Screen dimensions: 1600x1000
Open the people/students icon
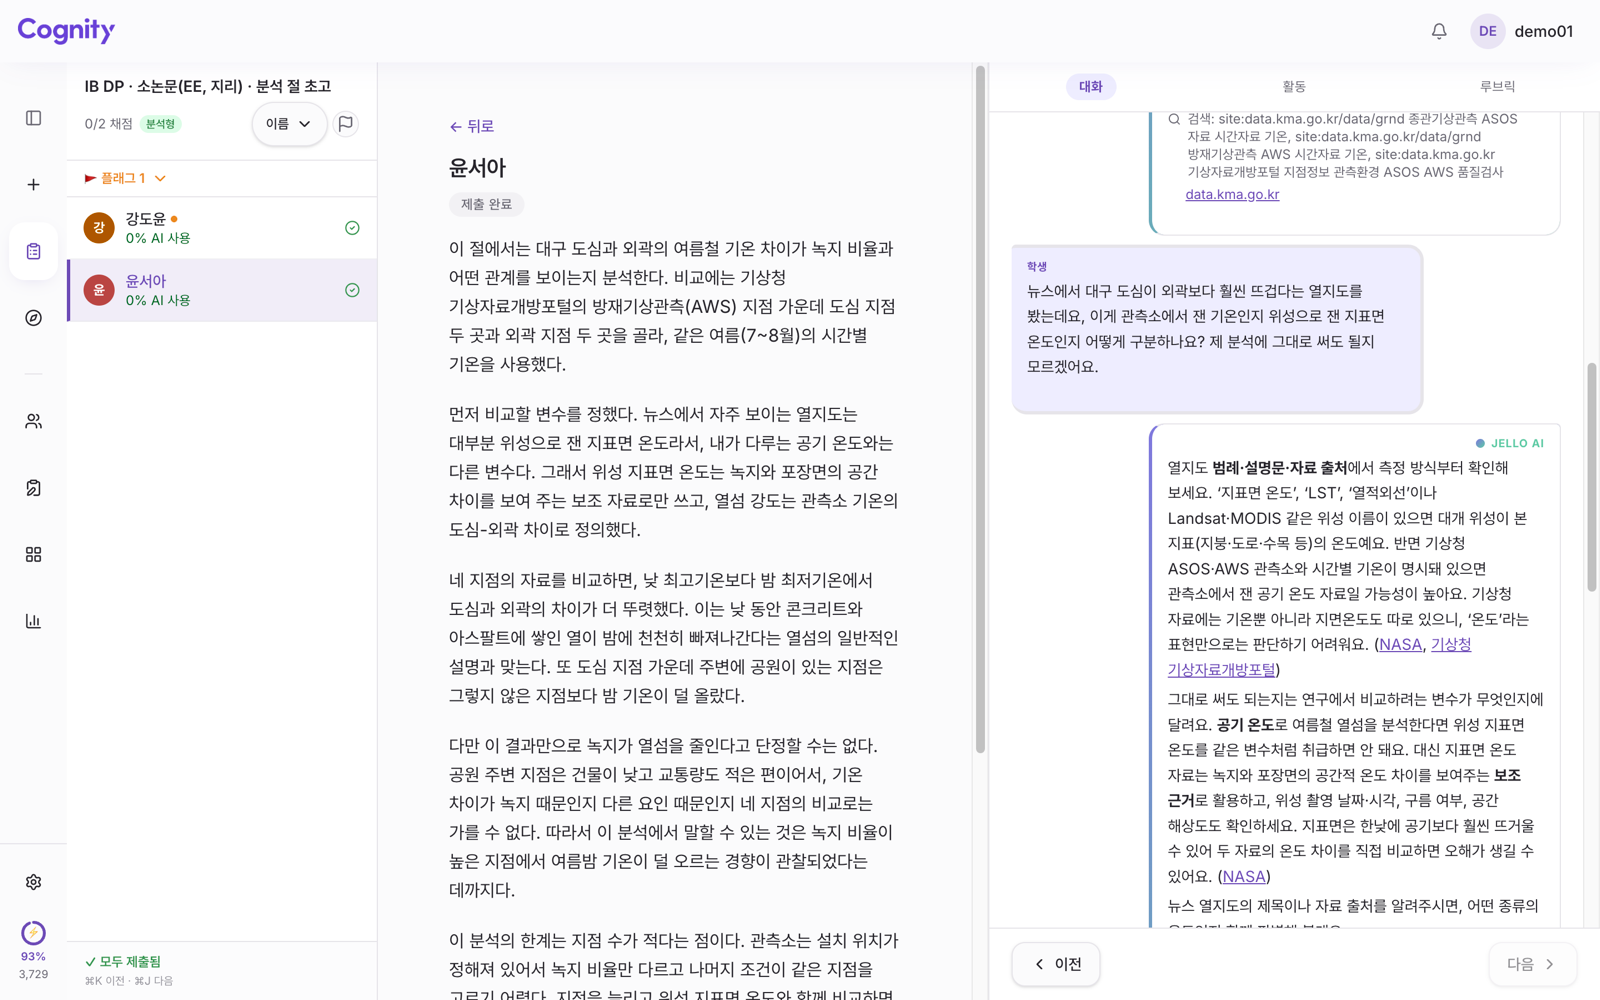point(33,421)
